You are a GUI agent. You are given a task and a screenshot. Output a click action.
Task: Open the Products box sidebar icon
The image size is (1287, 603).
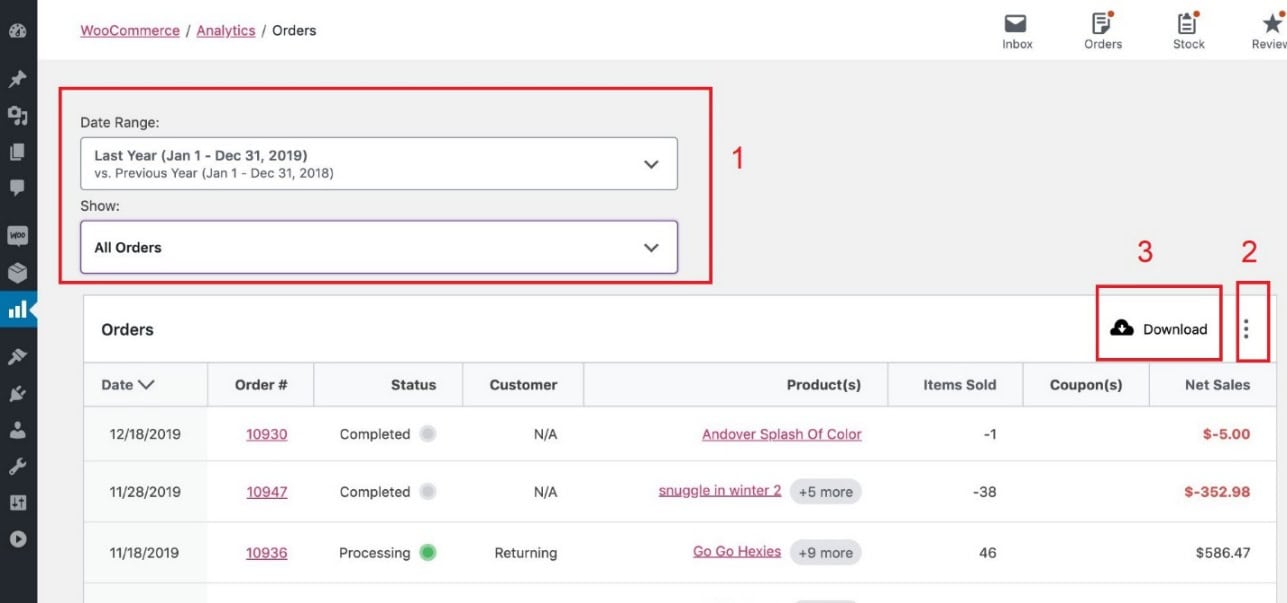pos(17,272)
